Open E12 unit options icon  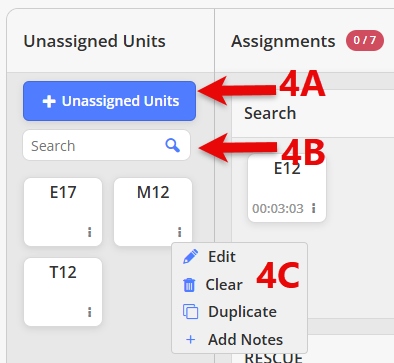(x=313, y=208)
